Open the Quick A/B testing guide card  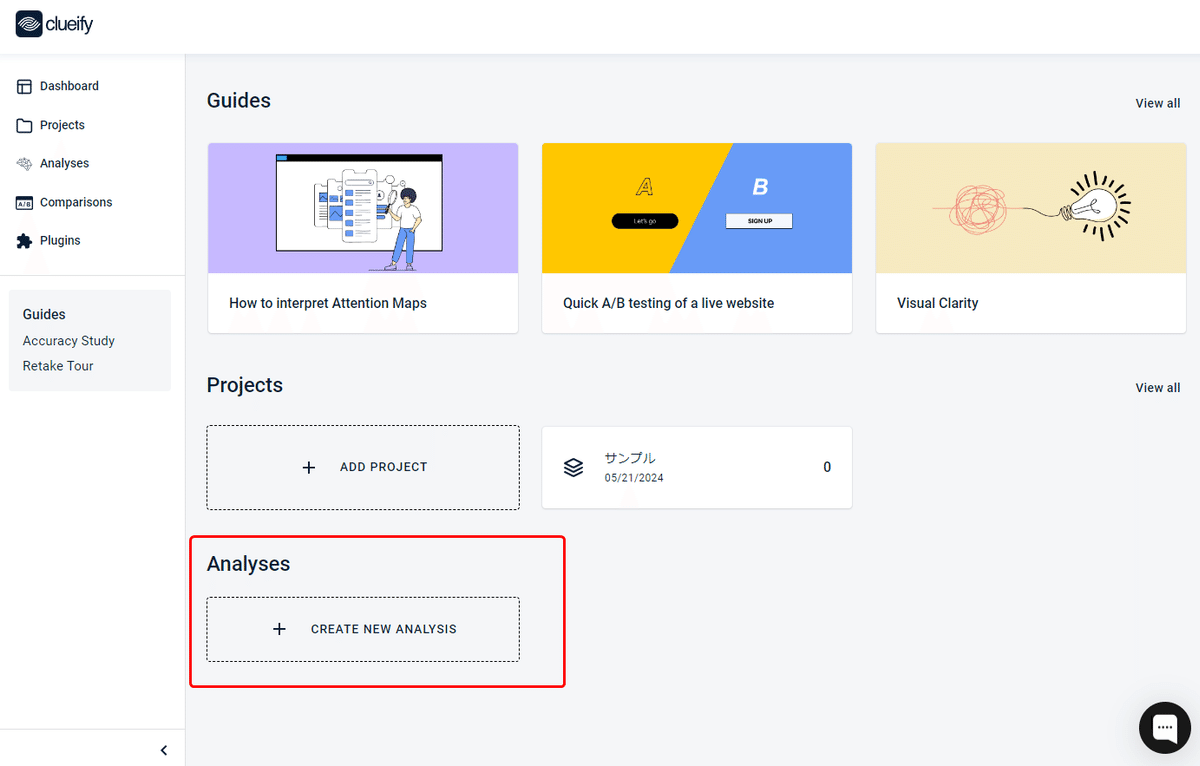coord(697,238)
